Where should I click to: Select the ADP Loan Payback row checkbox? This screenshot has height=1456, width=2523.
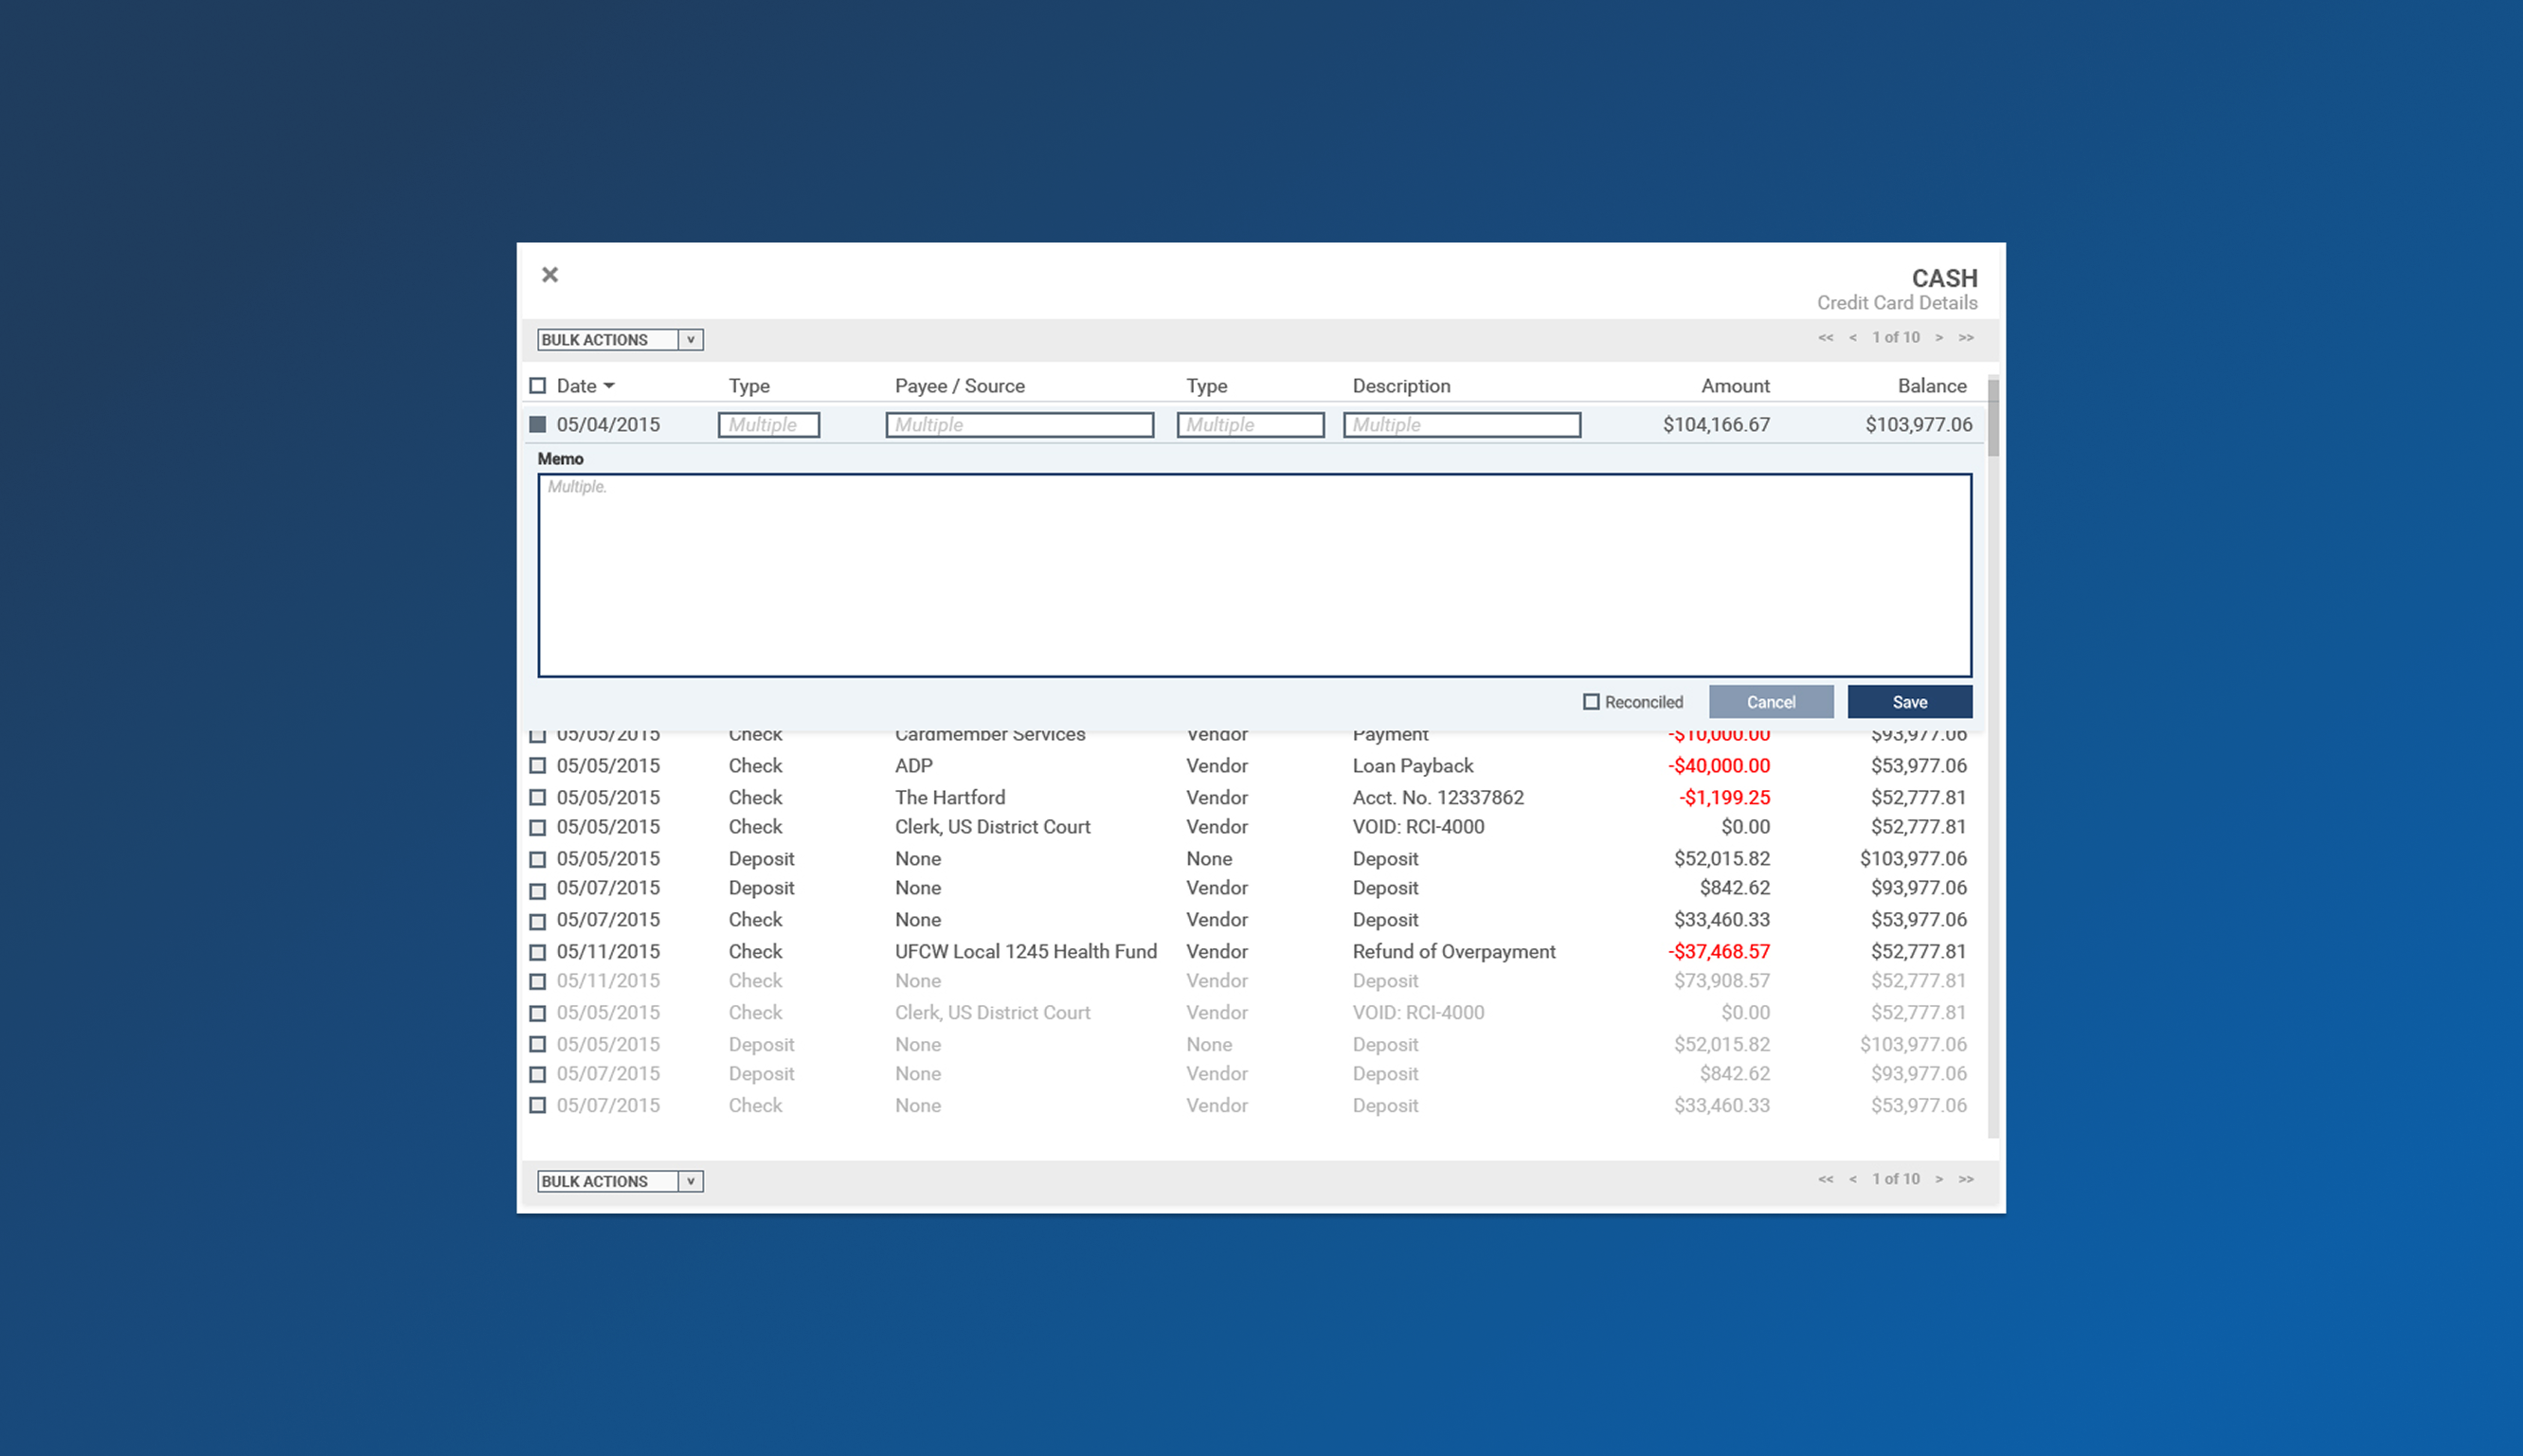coord(538,766)
